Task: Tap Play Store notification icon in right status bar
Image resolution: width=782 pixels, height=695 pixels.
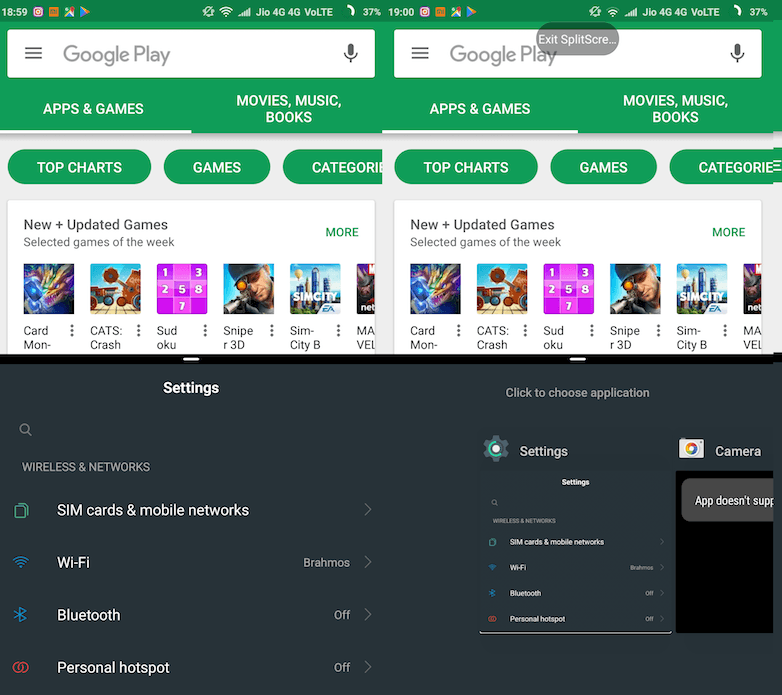Action: 471,12
